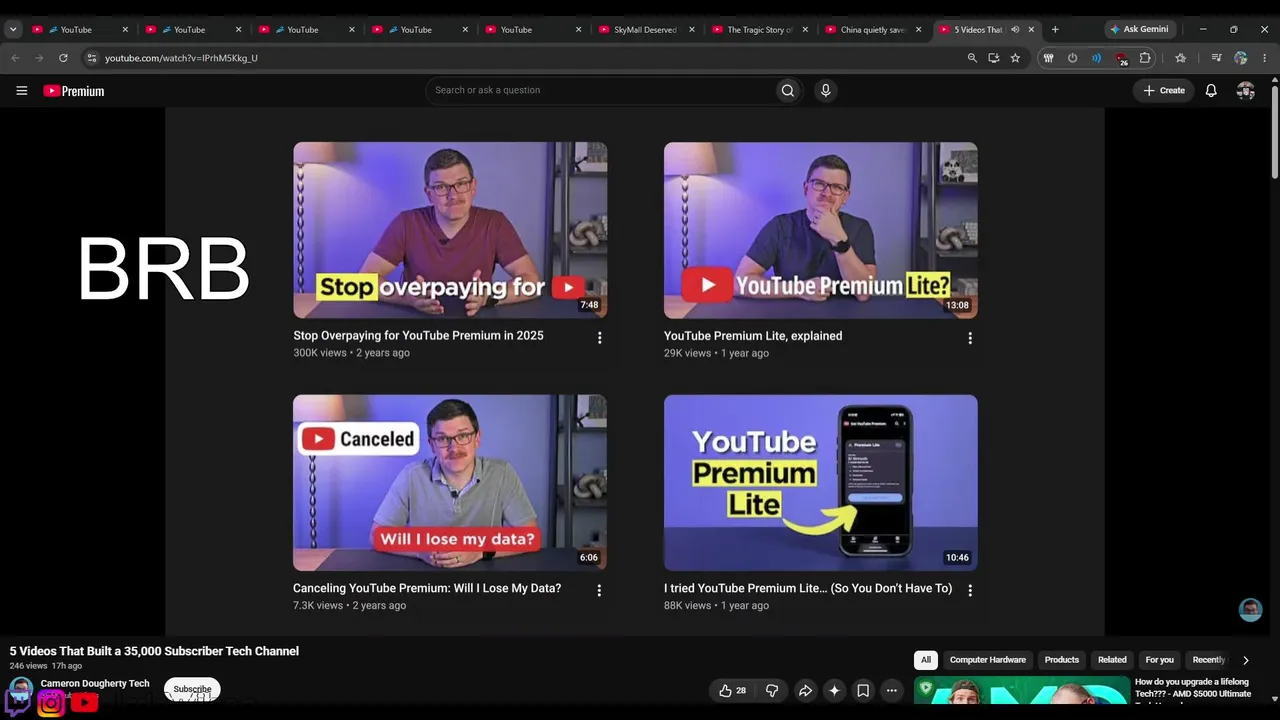The width and height of the screenshot is (1280, 720).
Task: Open Chrome zoom magnifier in address bar
Action: pos(972,58)
